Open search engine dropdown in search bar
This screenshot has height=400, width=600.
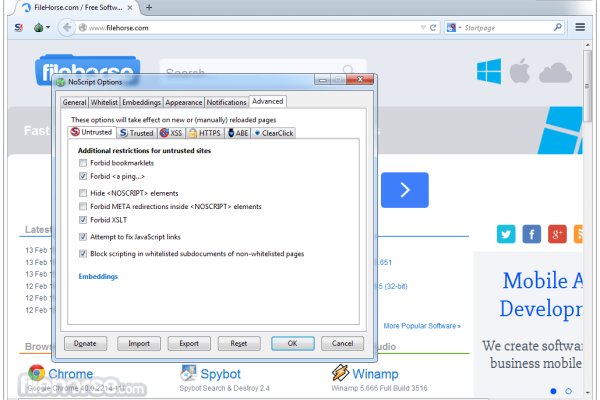[455, 28]
